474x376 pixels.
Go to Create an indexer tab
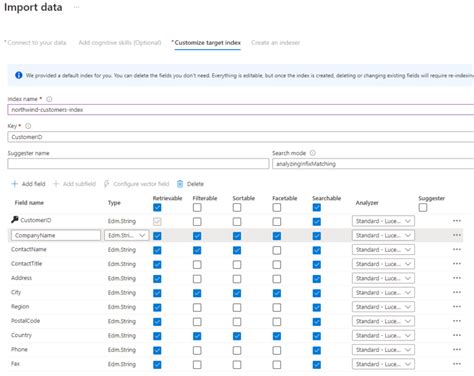coord(276,43)
